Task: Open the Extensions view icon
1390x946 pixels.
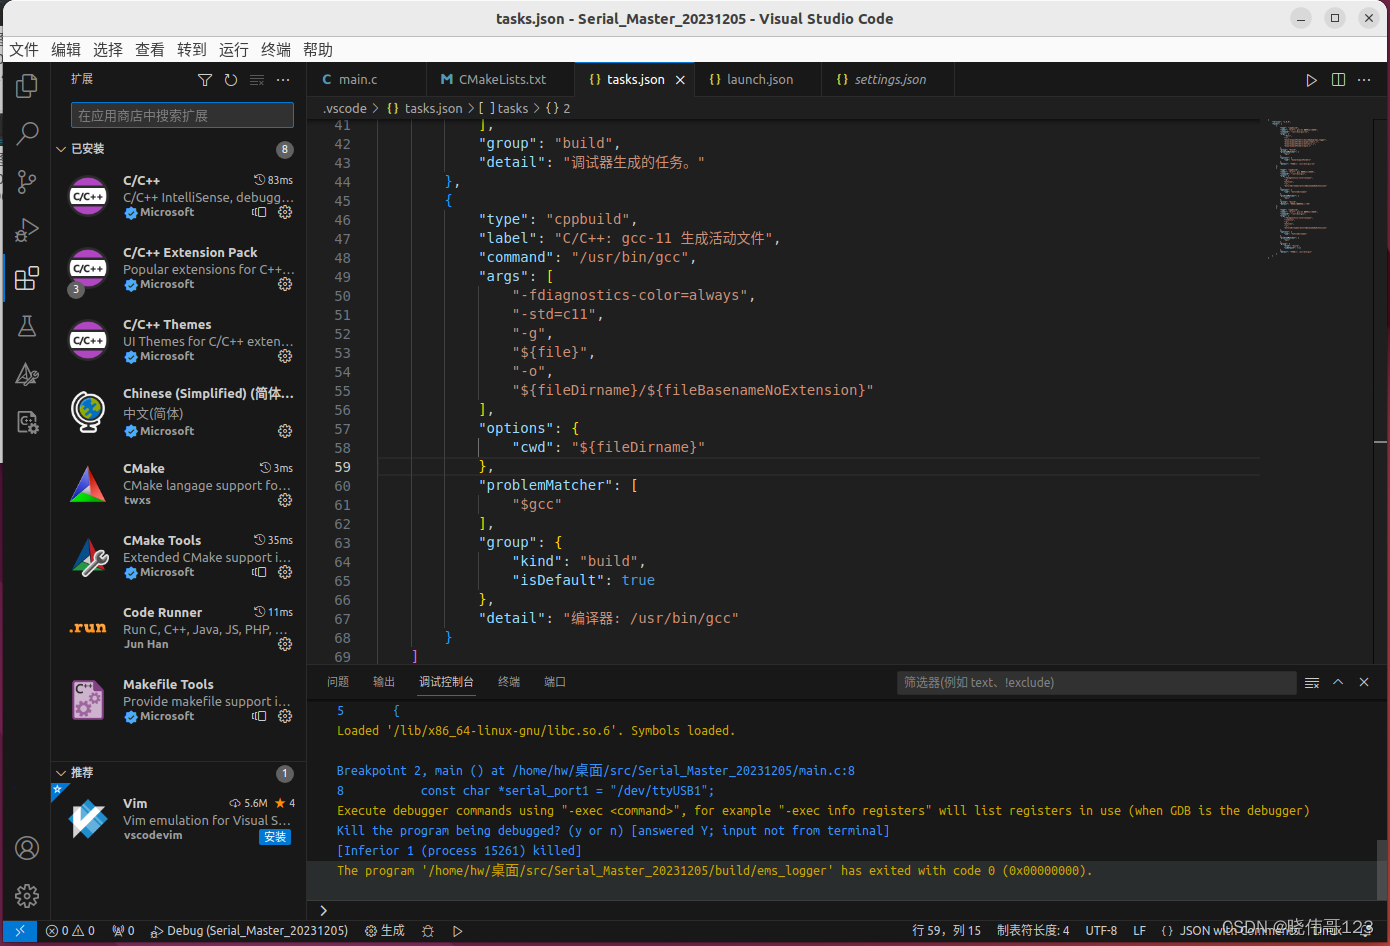Action: [27, 278]
